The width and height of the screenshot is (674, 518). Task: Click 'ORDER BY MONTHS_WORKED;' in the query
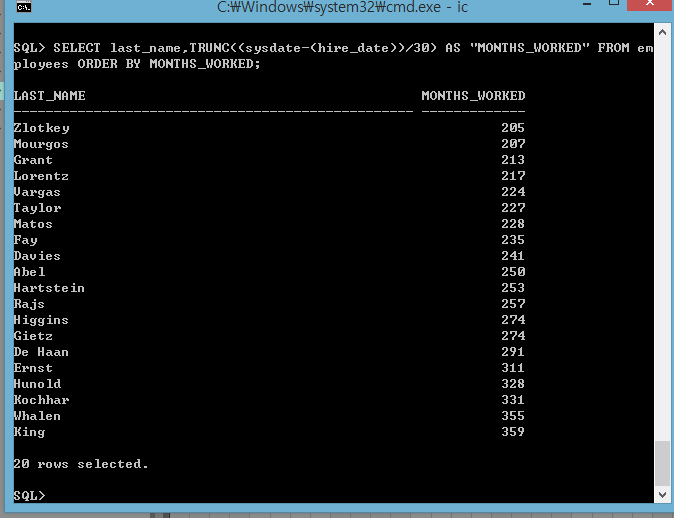pos(169,64)
